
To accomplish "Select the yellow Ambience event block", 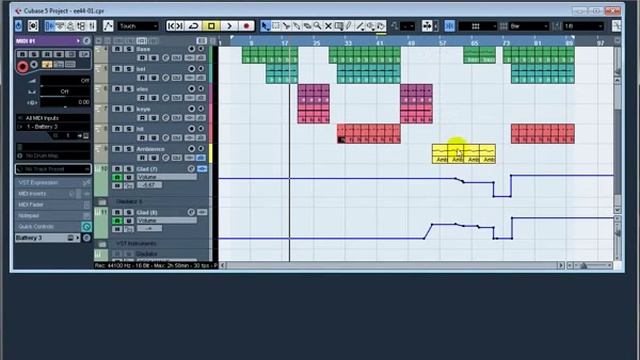I will (x=464, y=154).
